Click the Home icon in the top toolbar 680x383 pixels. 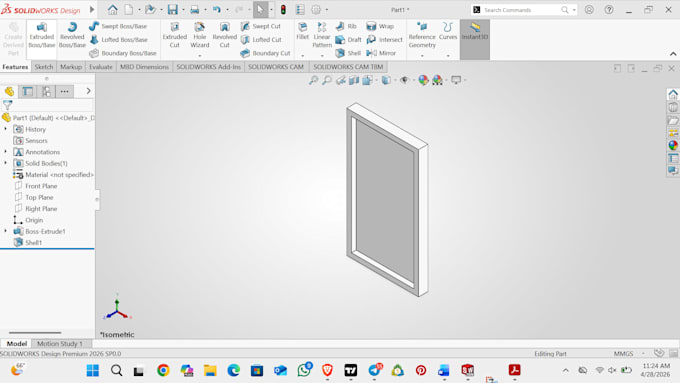(x=112, y=10)
